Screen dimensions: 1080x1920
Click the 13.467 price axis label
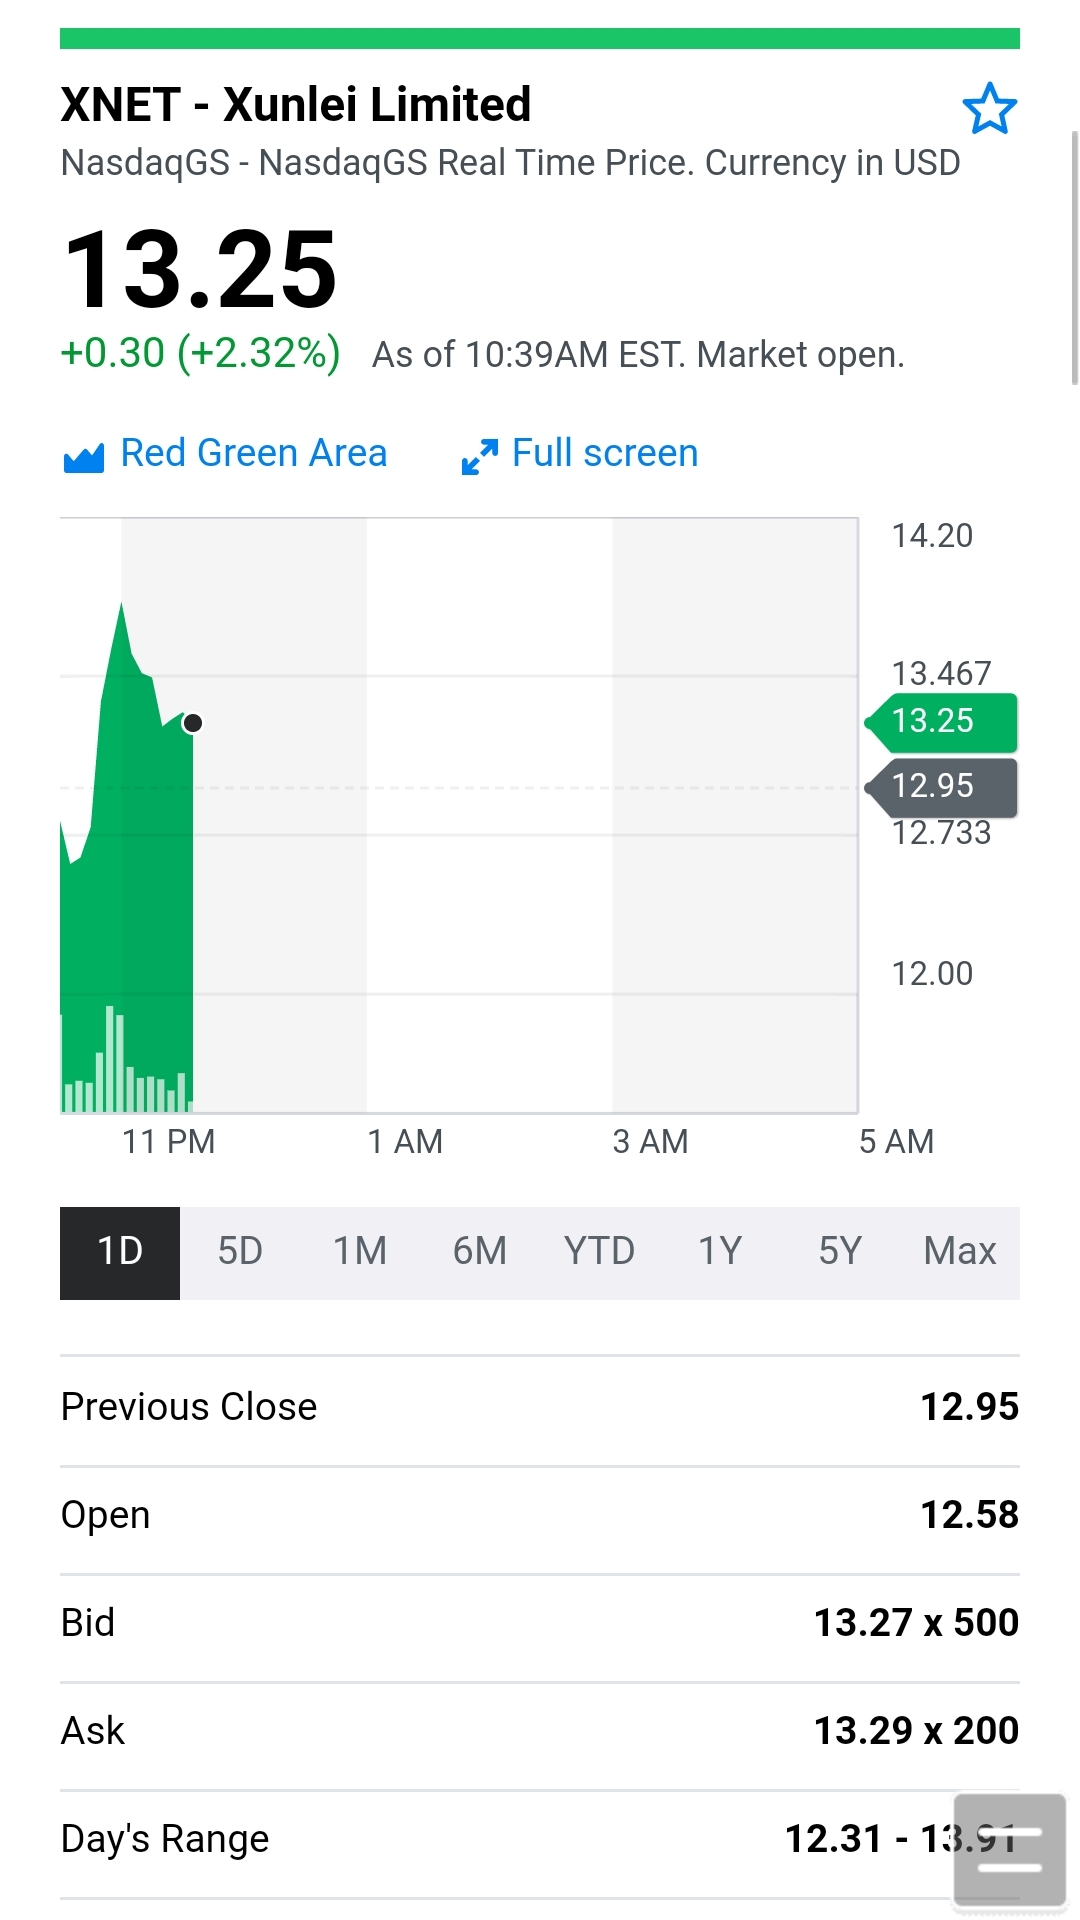point(941,674)
